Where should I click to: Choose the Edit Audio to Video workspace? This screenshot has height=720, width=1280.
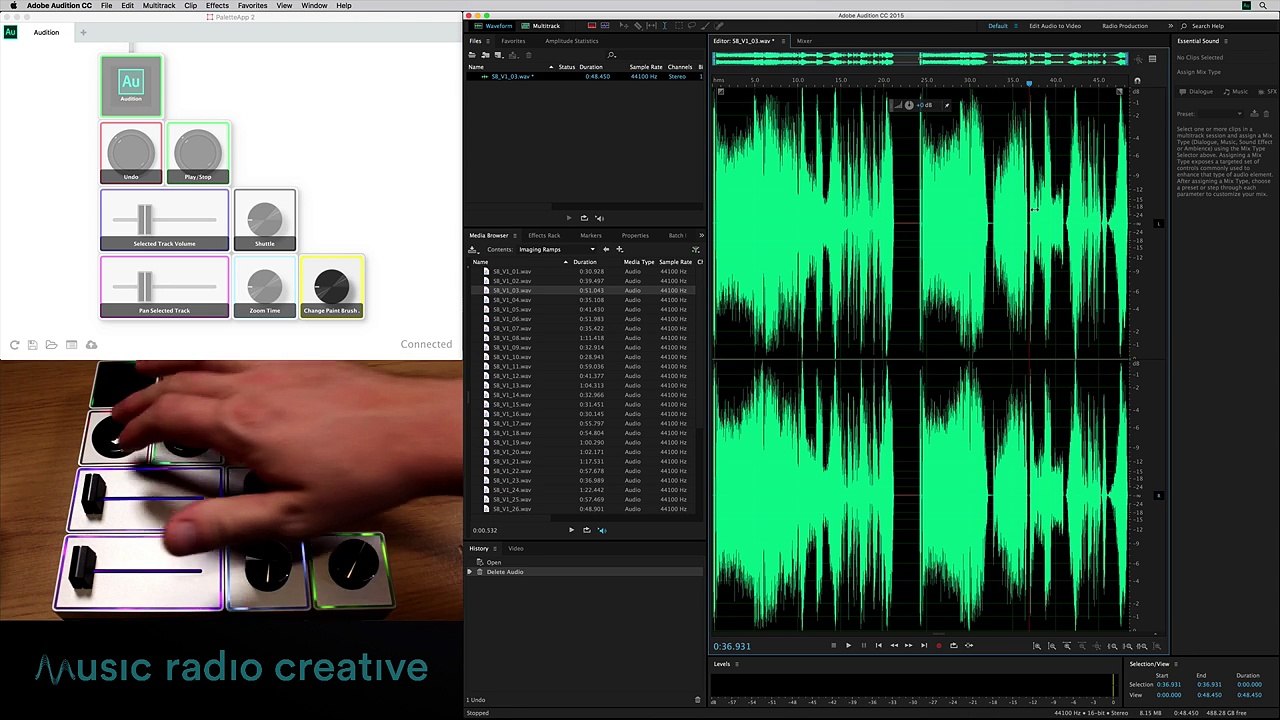pos(1055,26)
